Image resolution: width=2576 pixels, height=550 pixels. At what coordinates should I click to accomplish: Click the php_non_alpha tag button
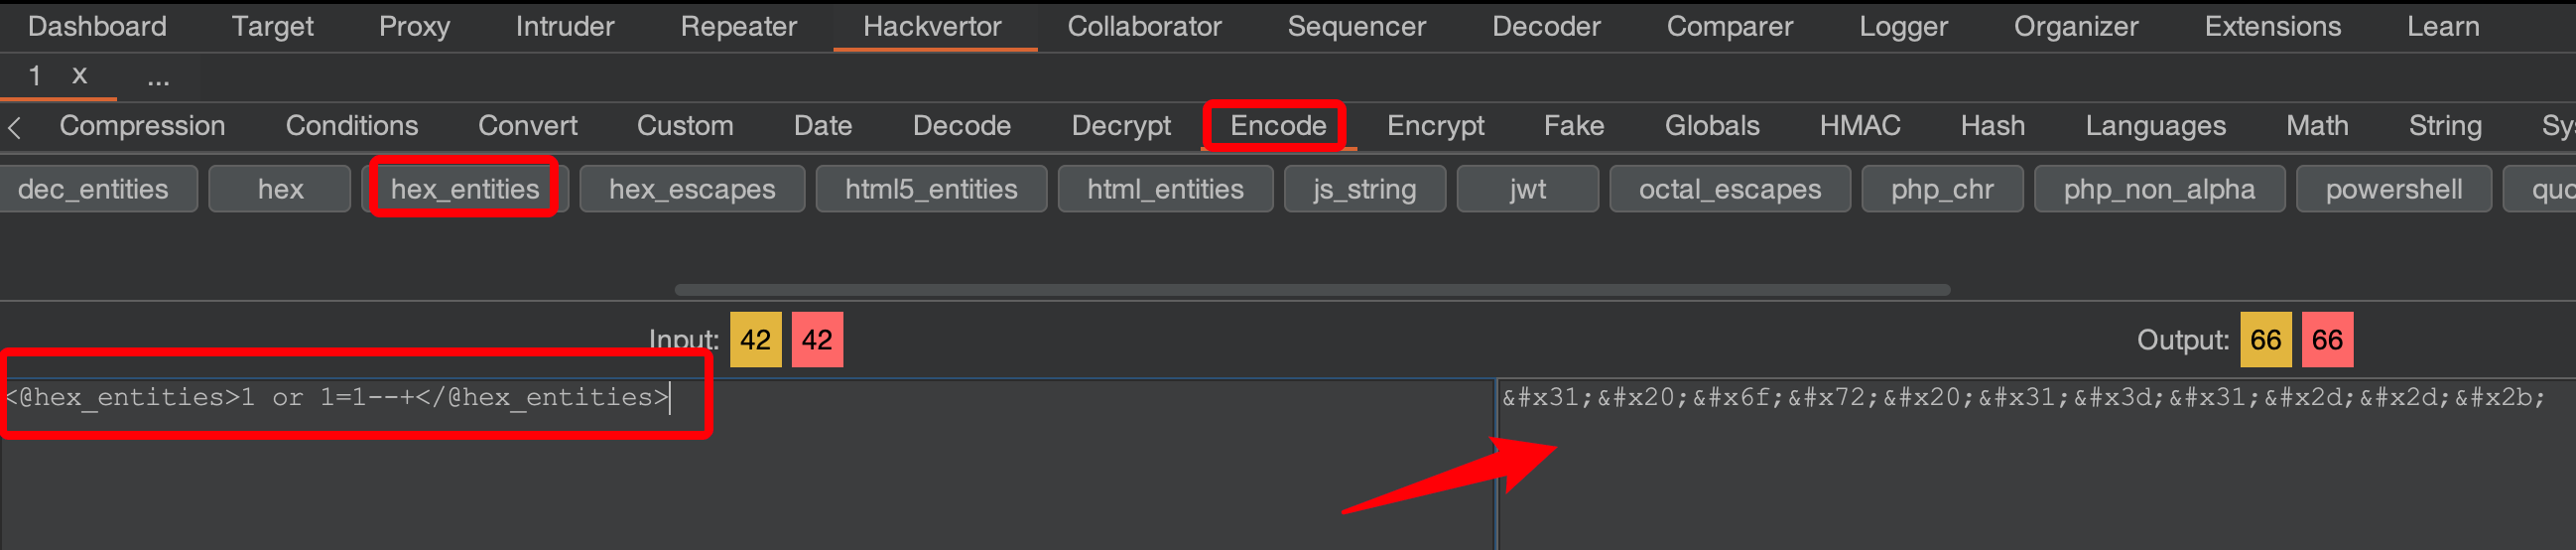[x=2158, y=189]
